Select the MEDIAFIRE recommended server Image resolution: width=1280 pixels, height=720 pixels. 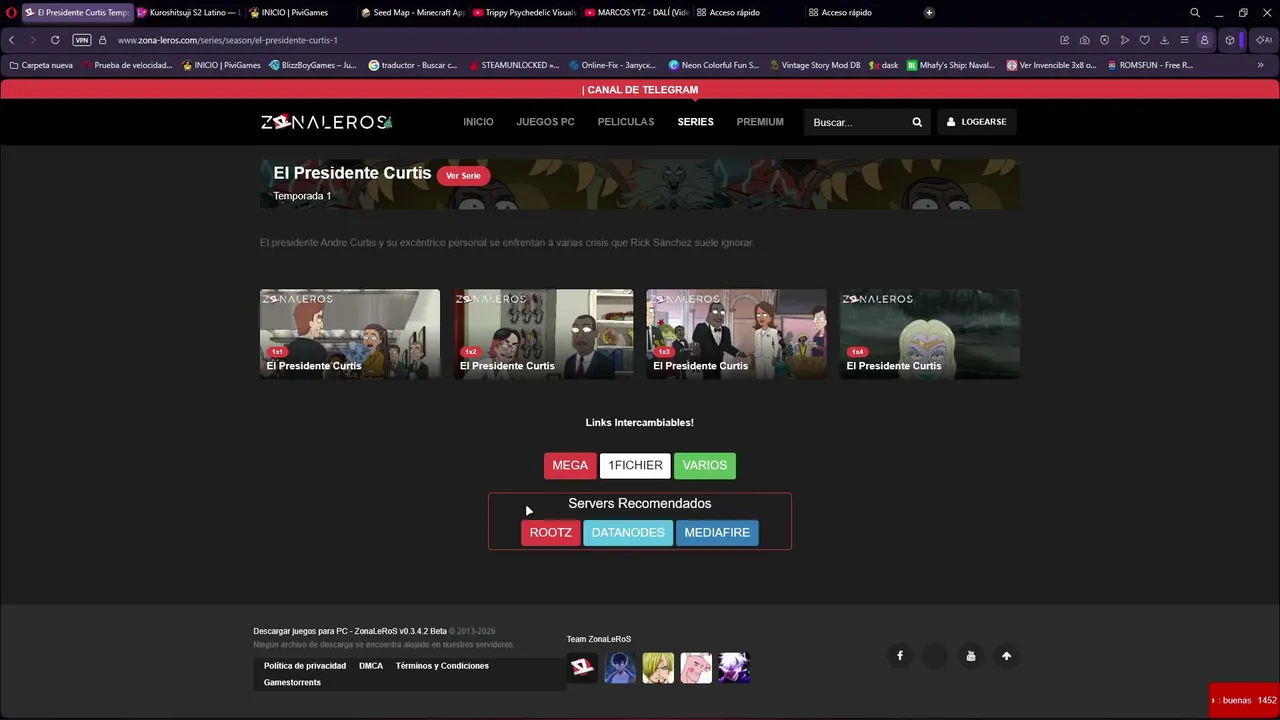point(717,533)
